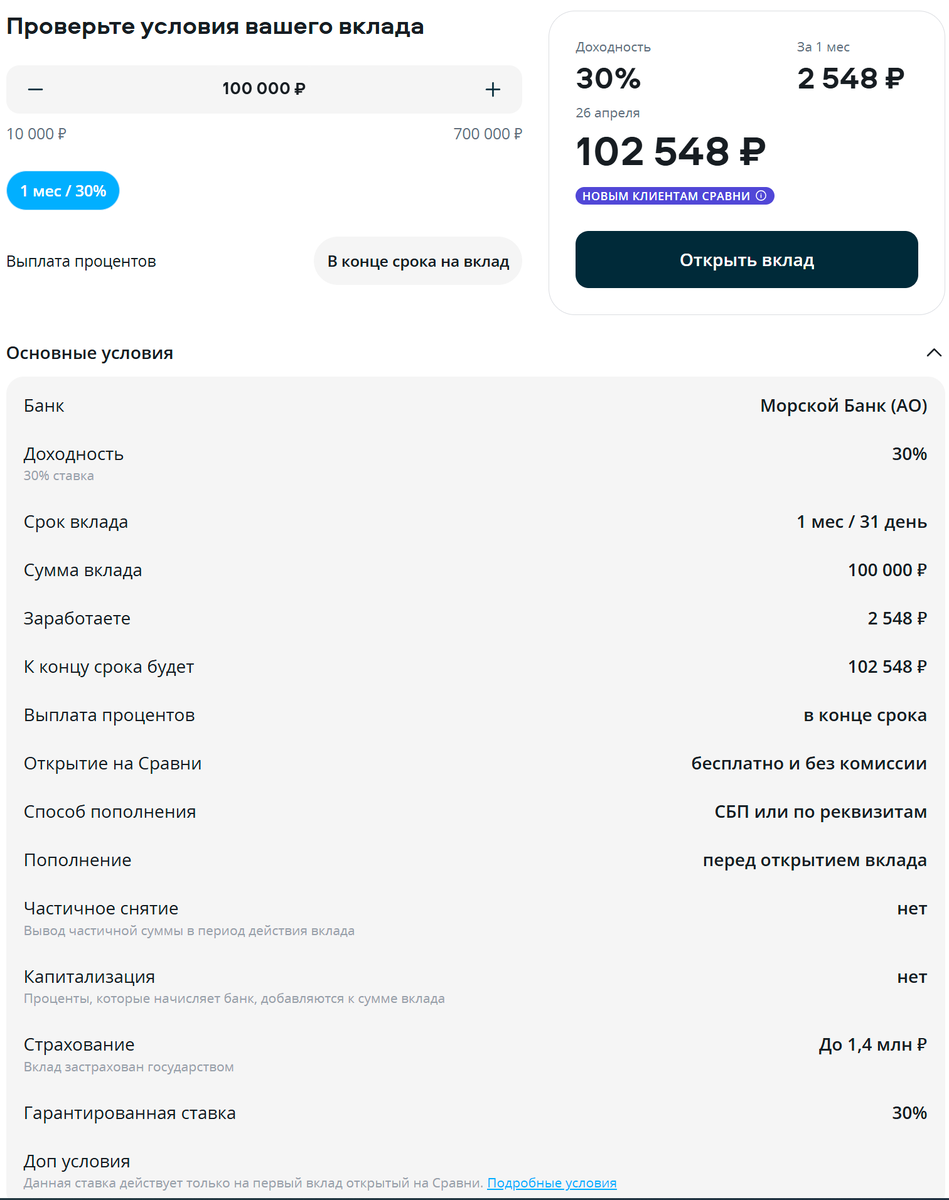Click the Гарантированная ставка row label
949x1200 pixels.
[x=130, y=1113]
